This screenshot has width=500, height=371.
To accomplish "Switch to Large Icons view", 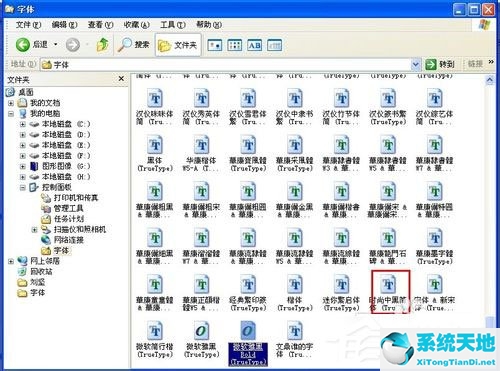I will point(215,45).
